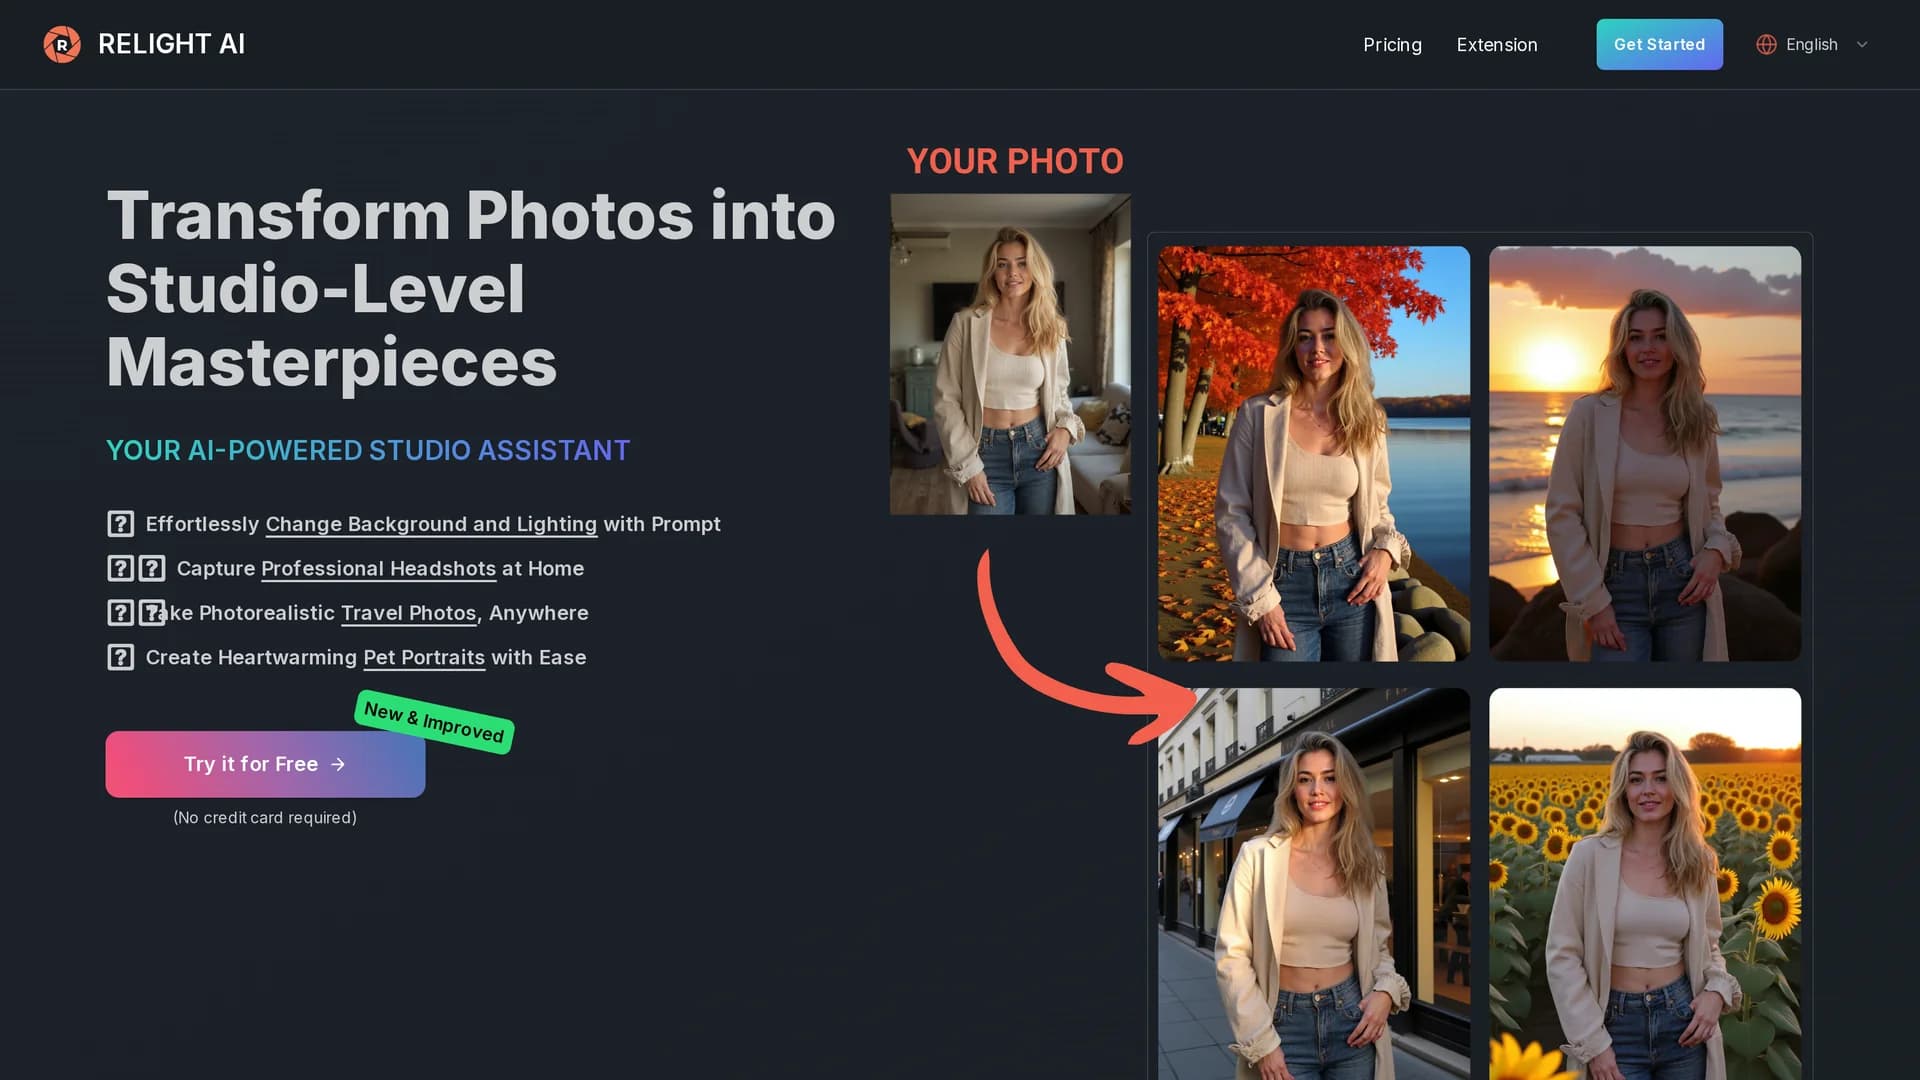Click the Transform Photos into Studio-Level Masterpieces heading
This screenshot has height=1080, width=1920.
click(470, 288)
